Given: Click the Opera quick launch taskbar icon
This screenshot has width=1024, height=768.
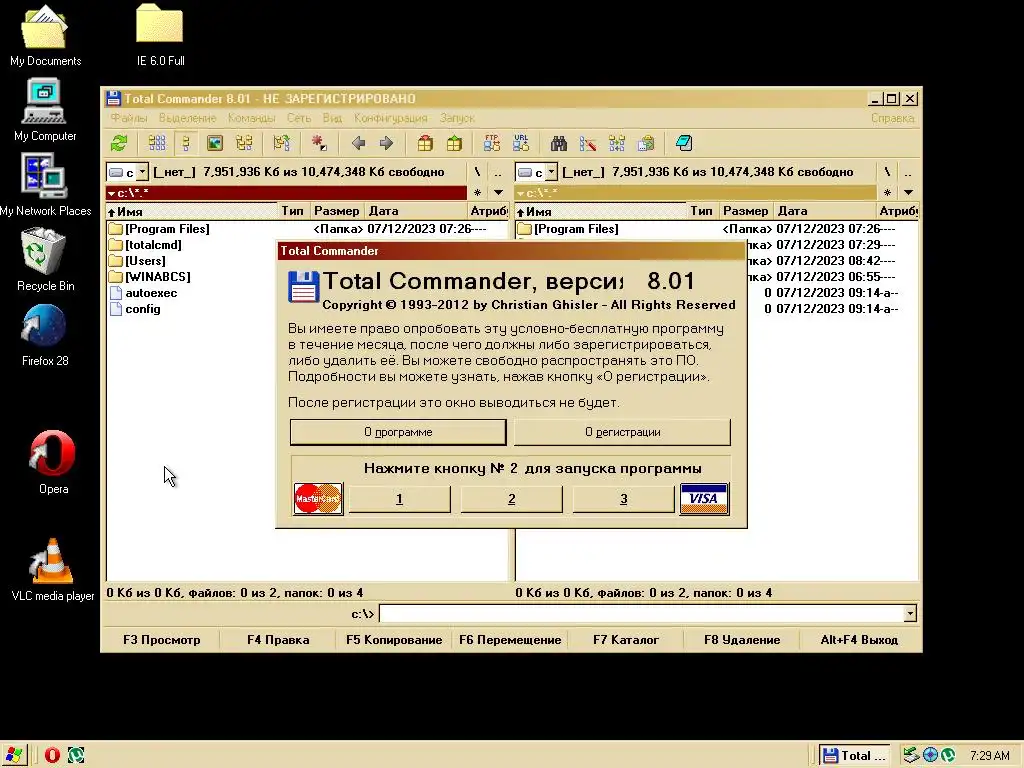Looking at the screenshot, I should point(52,755).
